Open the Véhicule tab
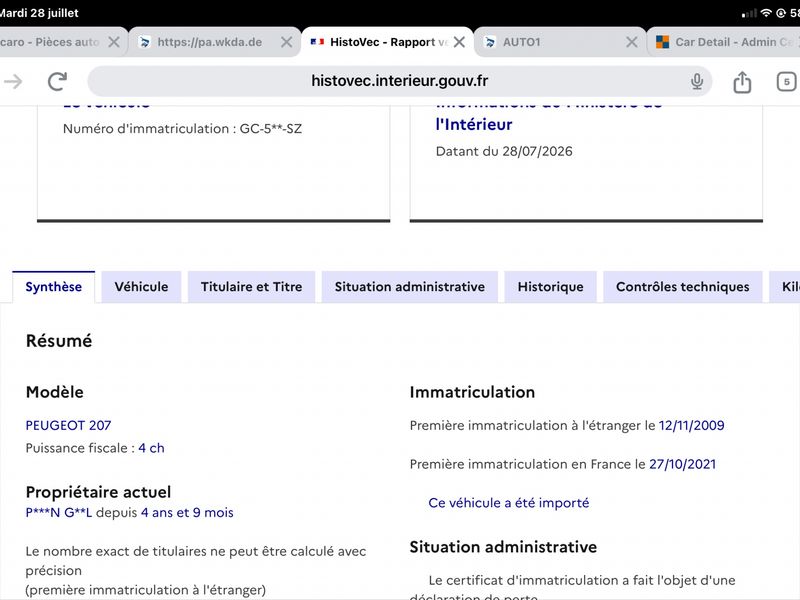Screen dimensions: 800x600 141,287
